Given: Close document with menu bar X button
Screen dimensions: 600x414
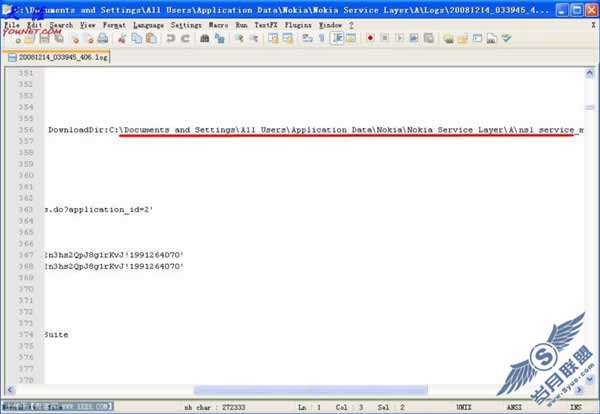Looking at the screenshot, I should [x=593, y=25].
